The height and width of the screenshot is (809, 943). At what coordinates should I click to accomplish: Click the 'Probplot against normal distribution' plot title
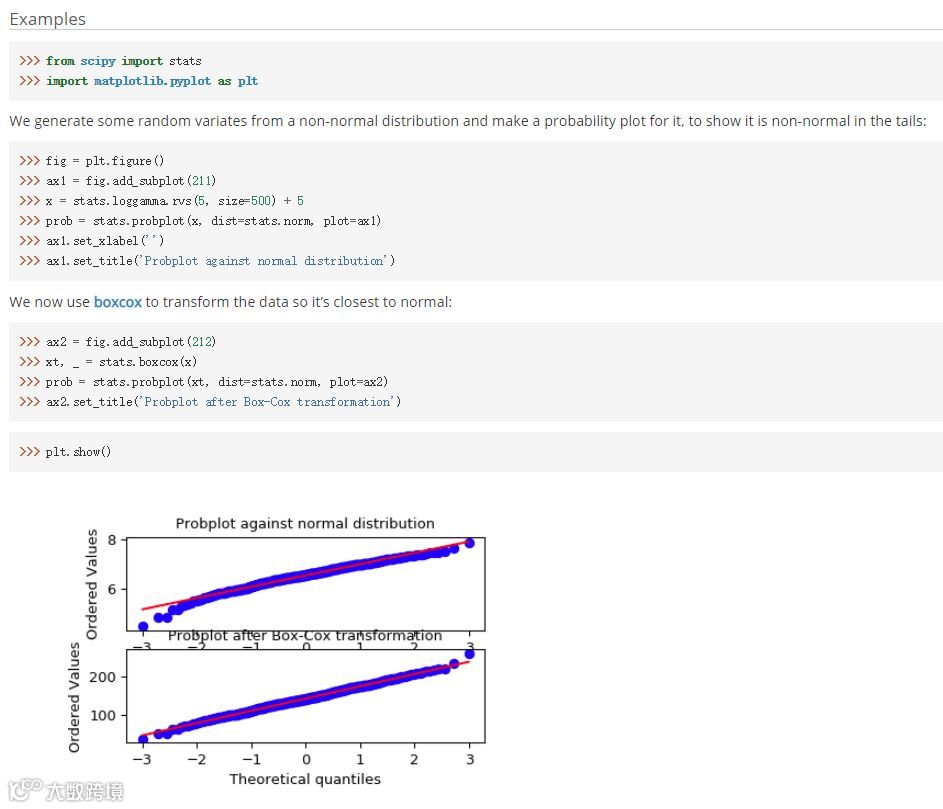[305, 523]
